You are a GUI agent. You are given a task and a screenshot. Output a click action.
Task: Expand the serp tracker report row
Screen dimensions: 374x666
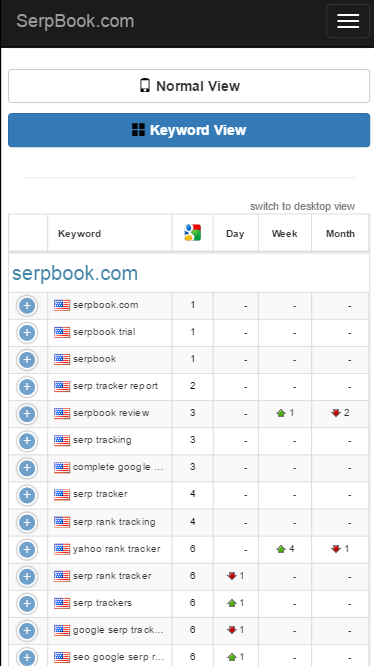pyautogui.click(x=27, y=387)
